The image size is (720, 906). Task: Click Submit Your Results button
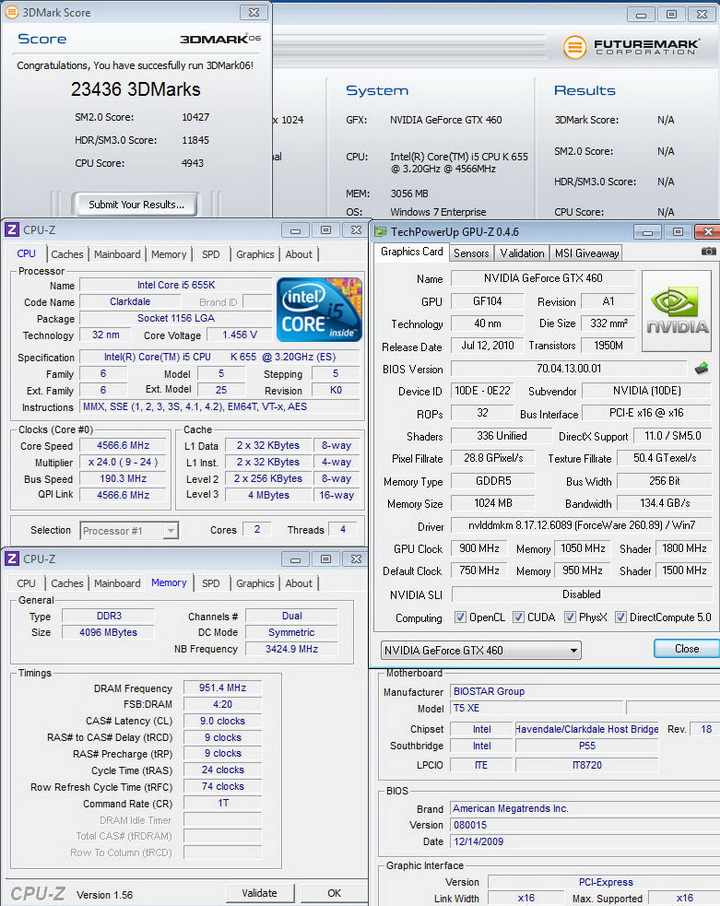[136, 205]
